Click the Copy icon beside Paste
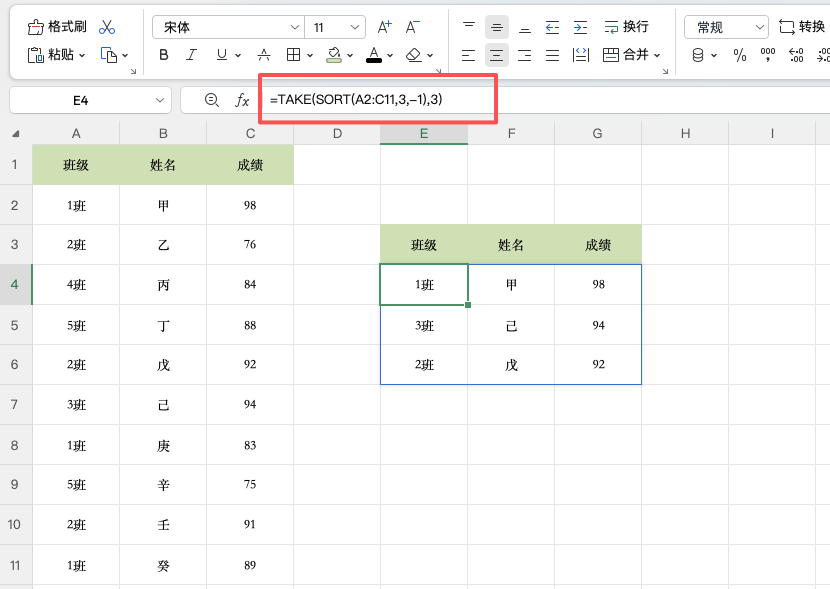Screen dimensions: 830x589 [107, 55]
